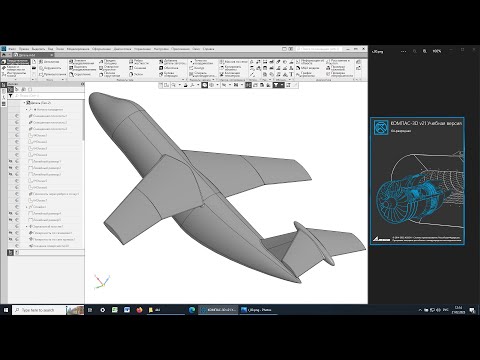
Task: Select the Массив по сетке tool
Action: 234,62
